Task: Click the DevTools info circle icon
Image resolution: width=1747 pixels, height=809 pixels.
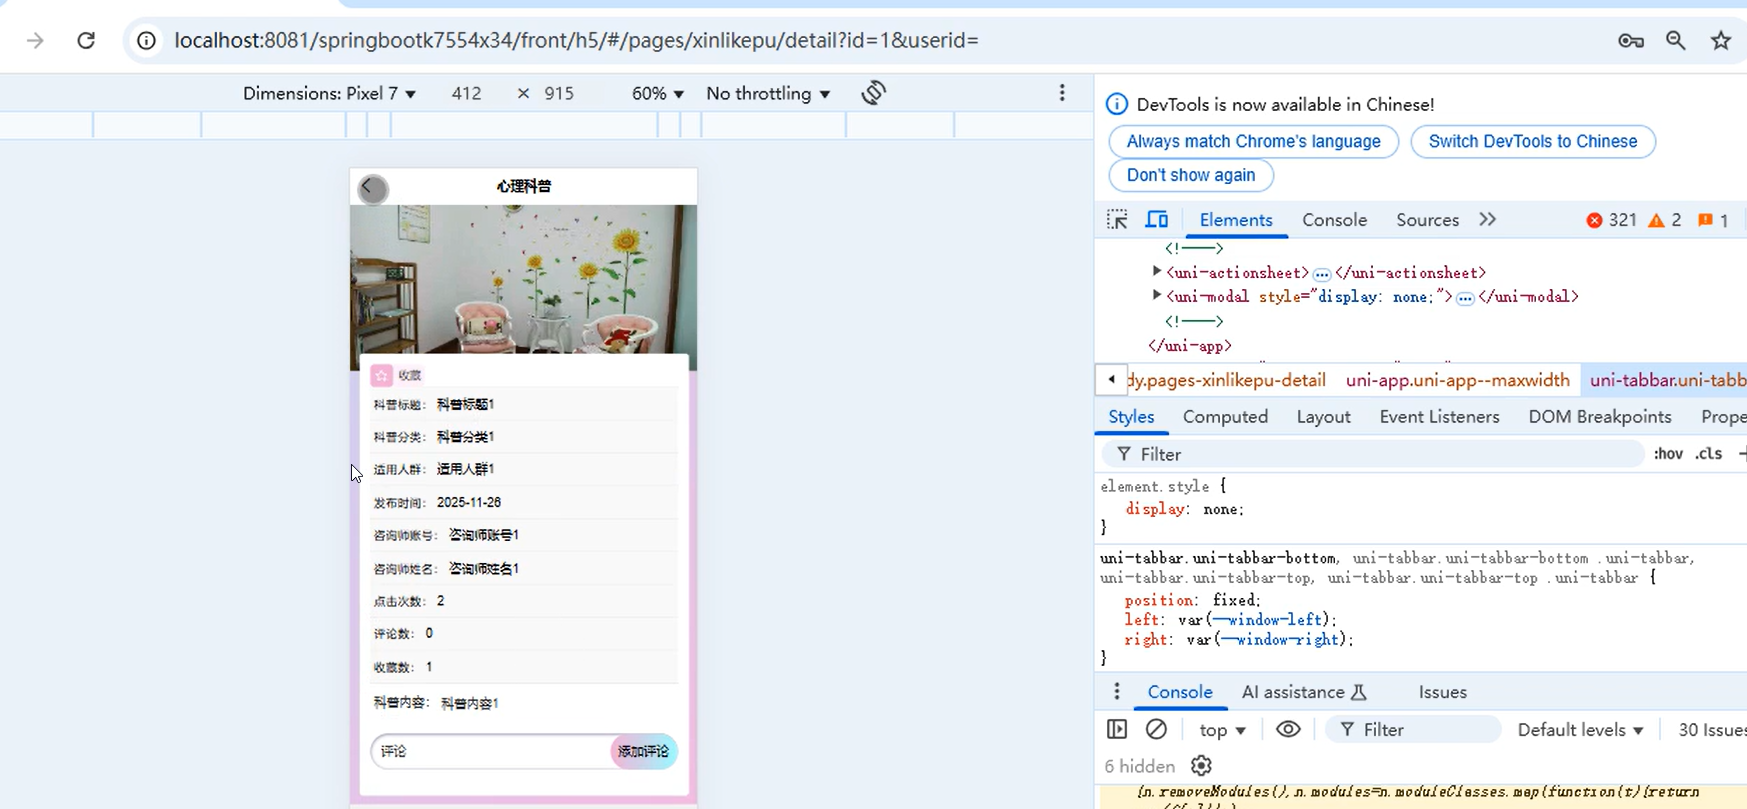Action: 1117,104
